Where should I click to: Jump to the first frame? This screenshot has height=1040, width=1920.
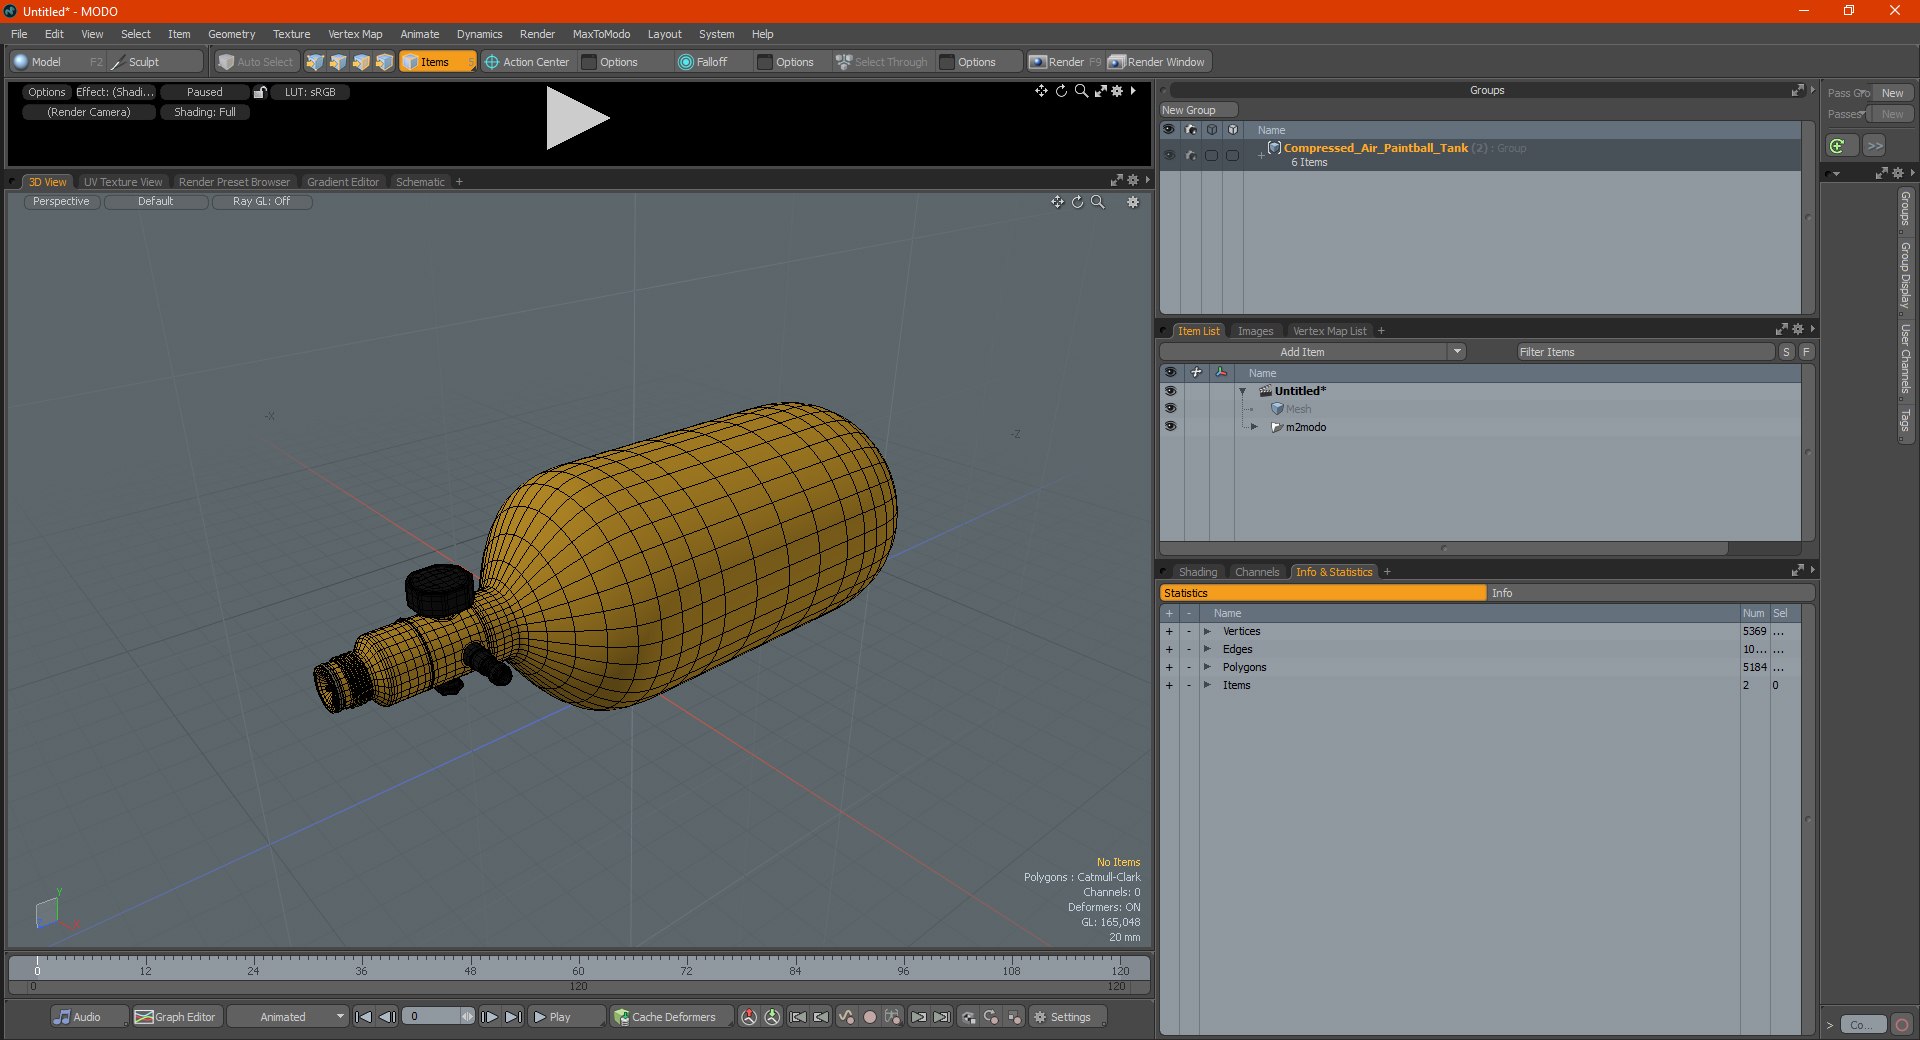click(364, 1017)
